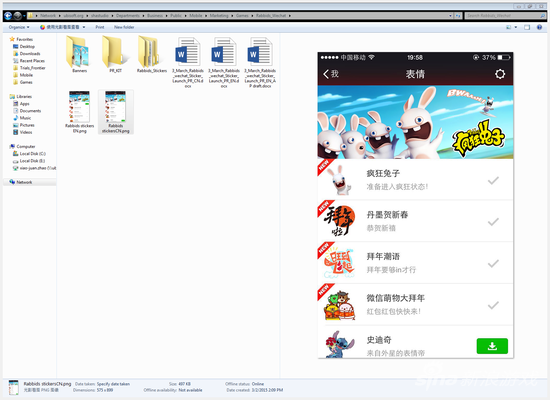
Task: Open the view options dropdown arrow
Action: pos(516,27)
